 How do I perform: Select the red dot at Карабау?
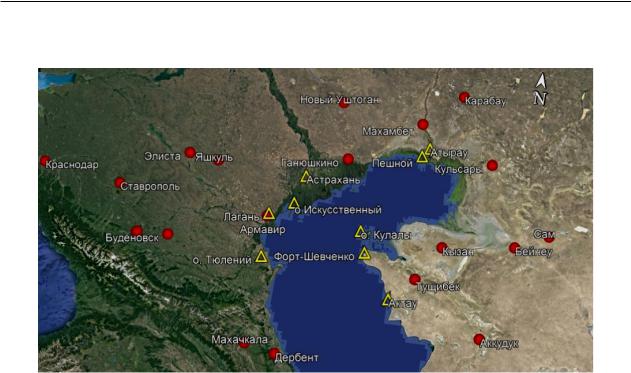click(x=464, y=97)
